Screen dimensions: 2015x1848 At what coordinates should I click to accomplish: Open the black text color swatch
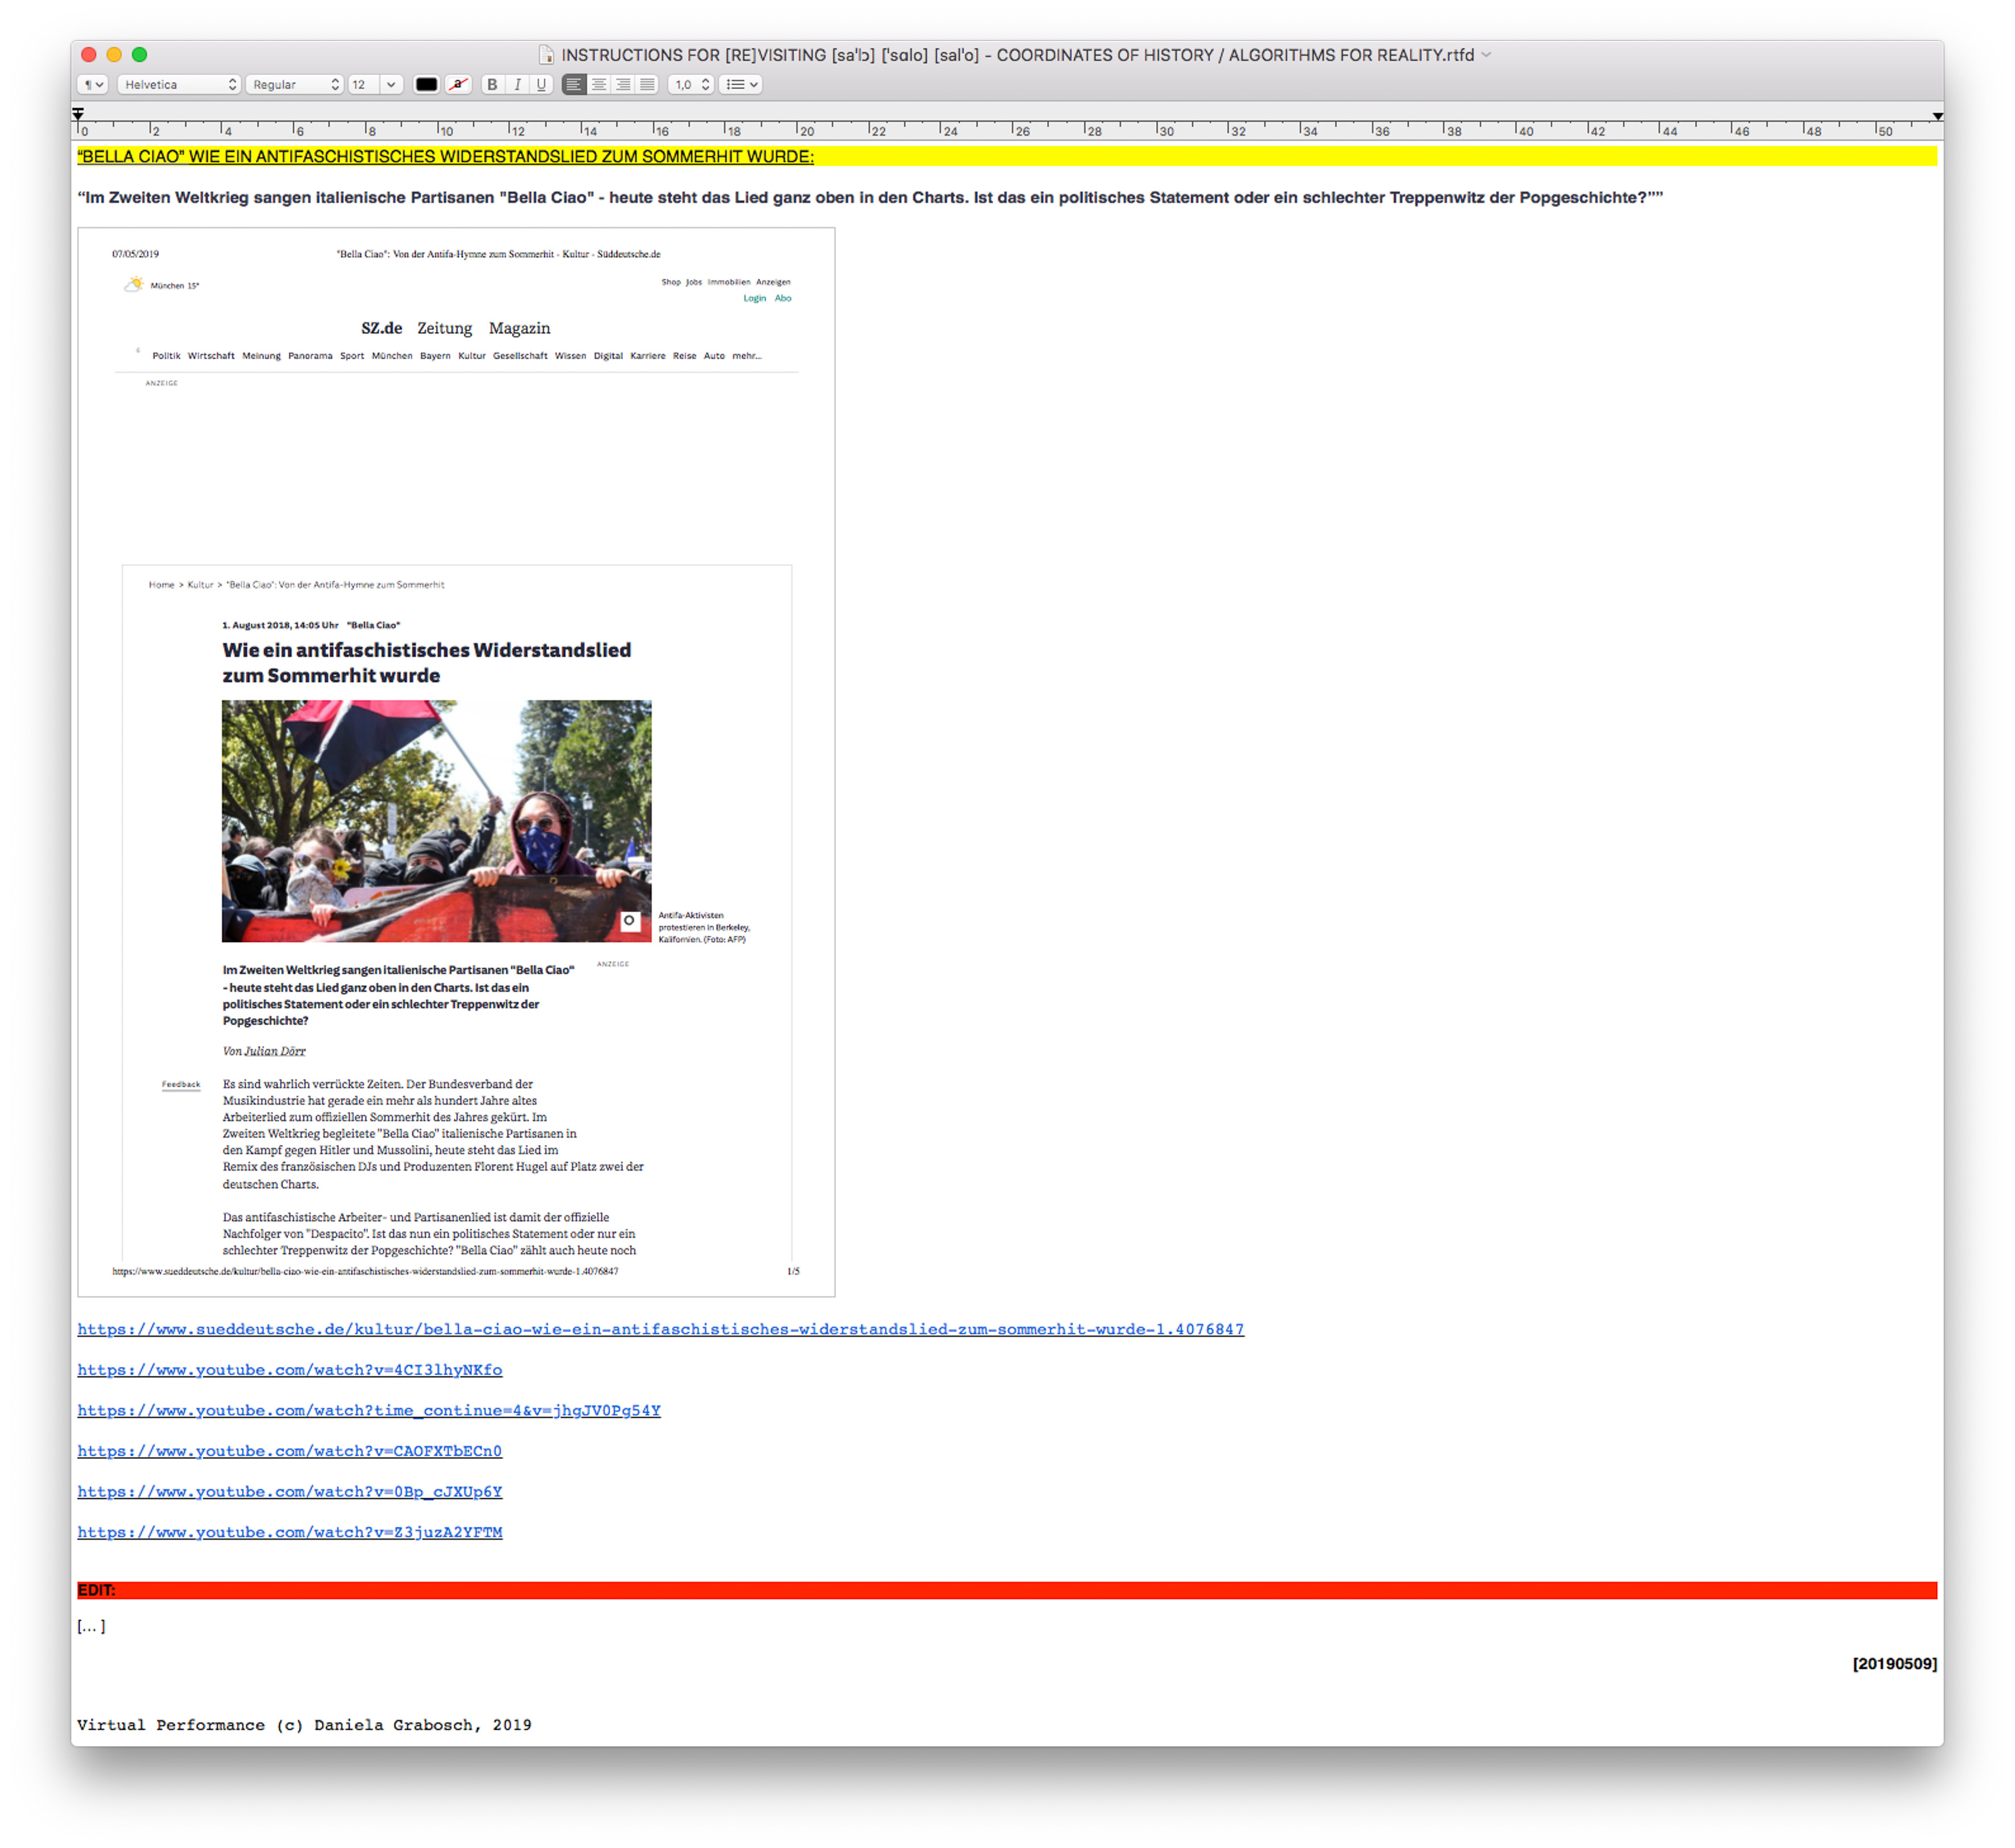coord(427,85)
